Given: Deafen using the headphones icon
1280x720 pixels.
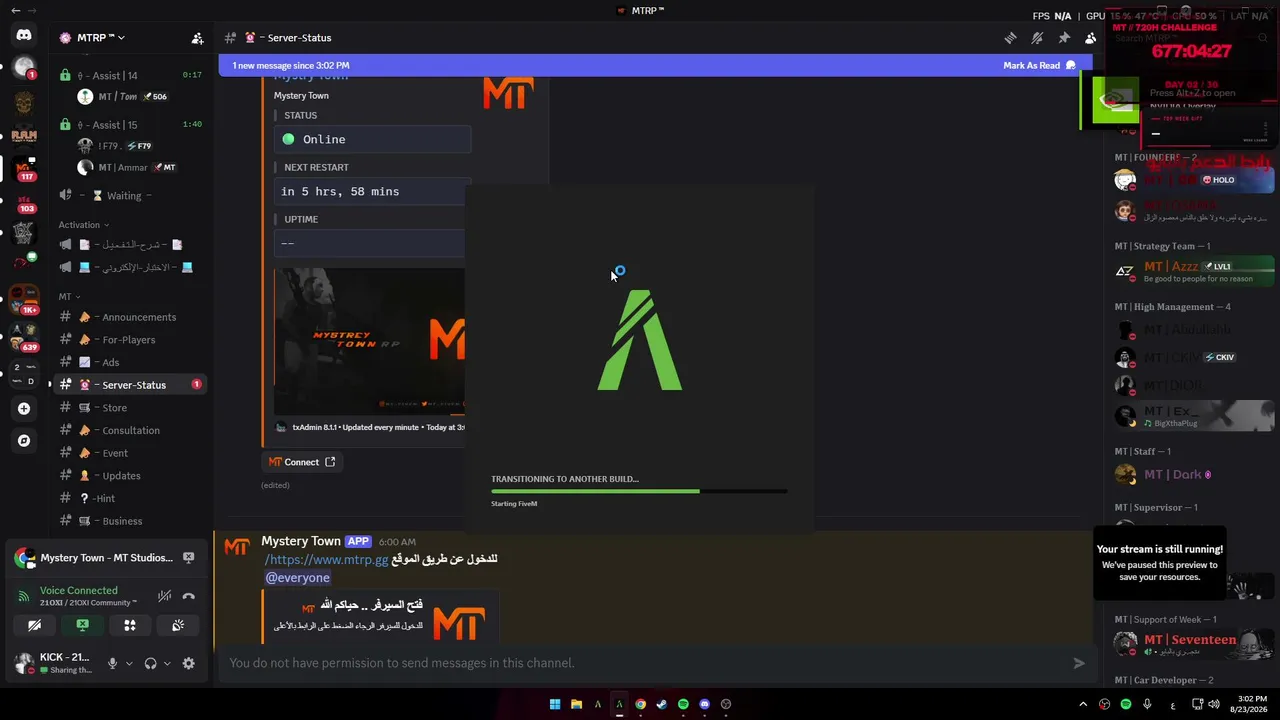Looking at the screenshot, I should click(x=150, y=663).
